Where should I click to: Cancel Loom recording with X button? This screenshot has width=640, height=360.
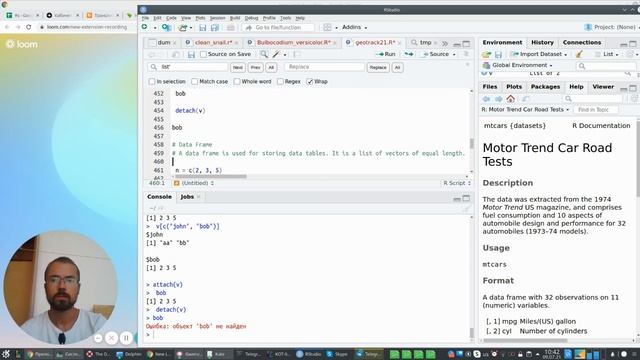(111, 338)
